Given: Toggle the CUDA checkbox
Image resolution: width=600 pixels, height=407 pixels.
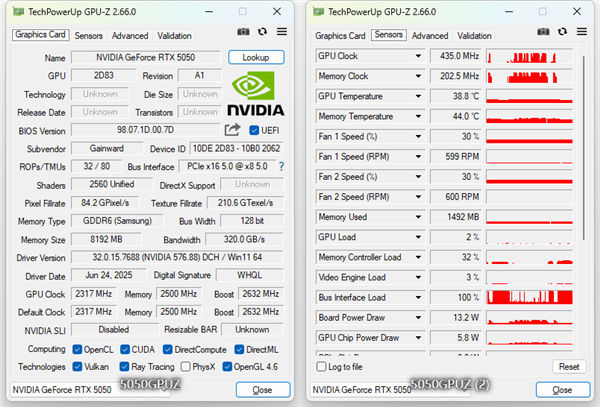Looking at the screenshot, I should [125, 350].
